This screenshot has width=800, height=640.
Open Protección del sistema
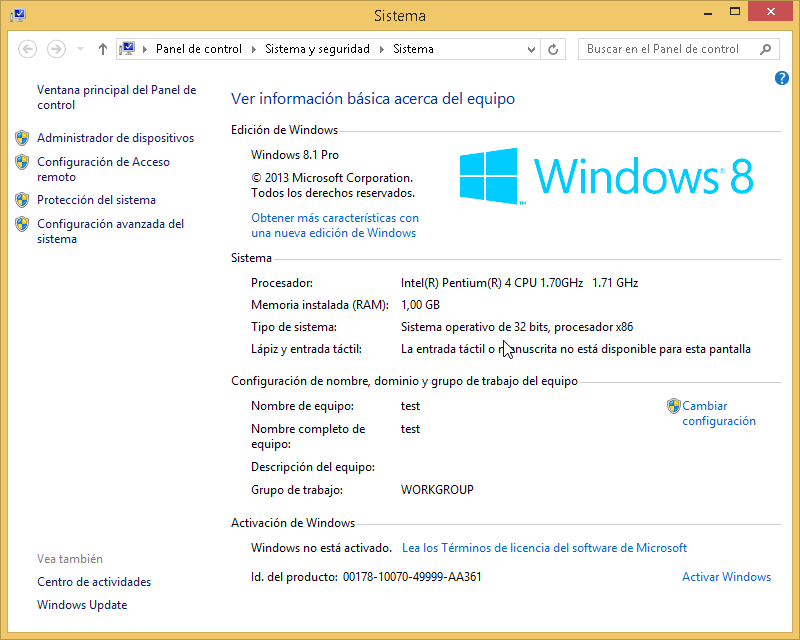tap(96, 200)
